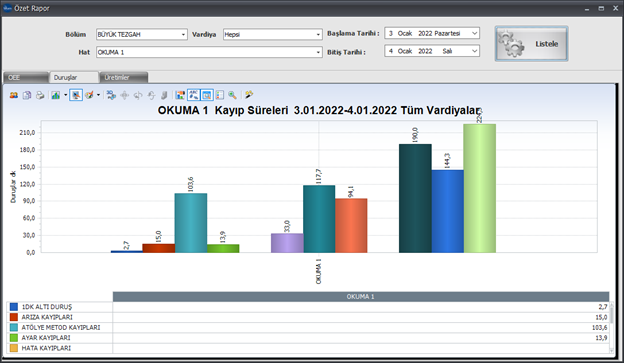
Task: Open the bar chart gallery icon
Action: 56,95
